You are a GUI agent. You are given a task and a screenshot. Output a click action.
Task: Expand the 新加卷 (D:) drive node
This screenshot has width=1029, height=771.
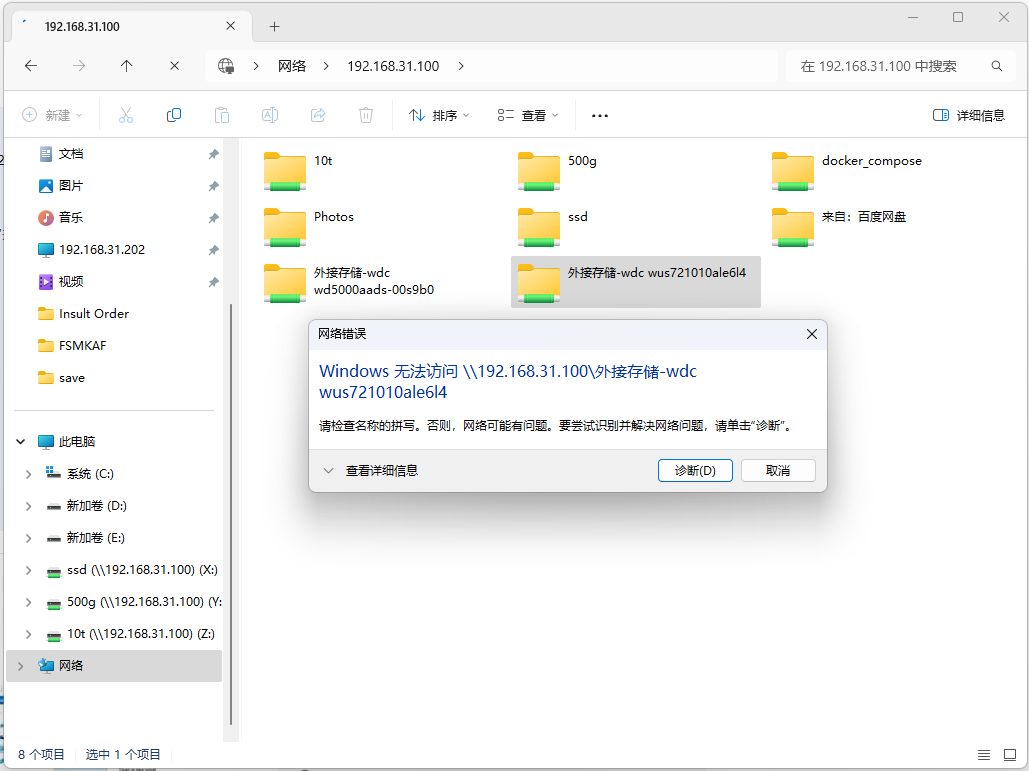28,506
